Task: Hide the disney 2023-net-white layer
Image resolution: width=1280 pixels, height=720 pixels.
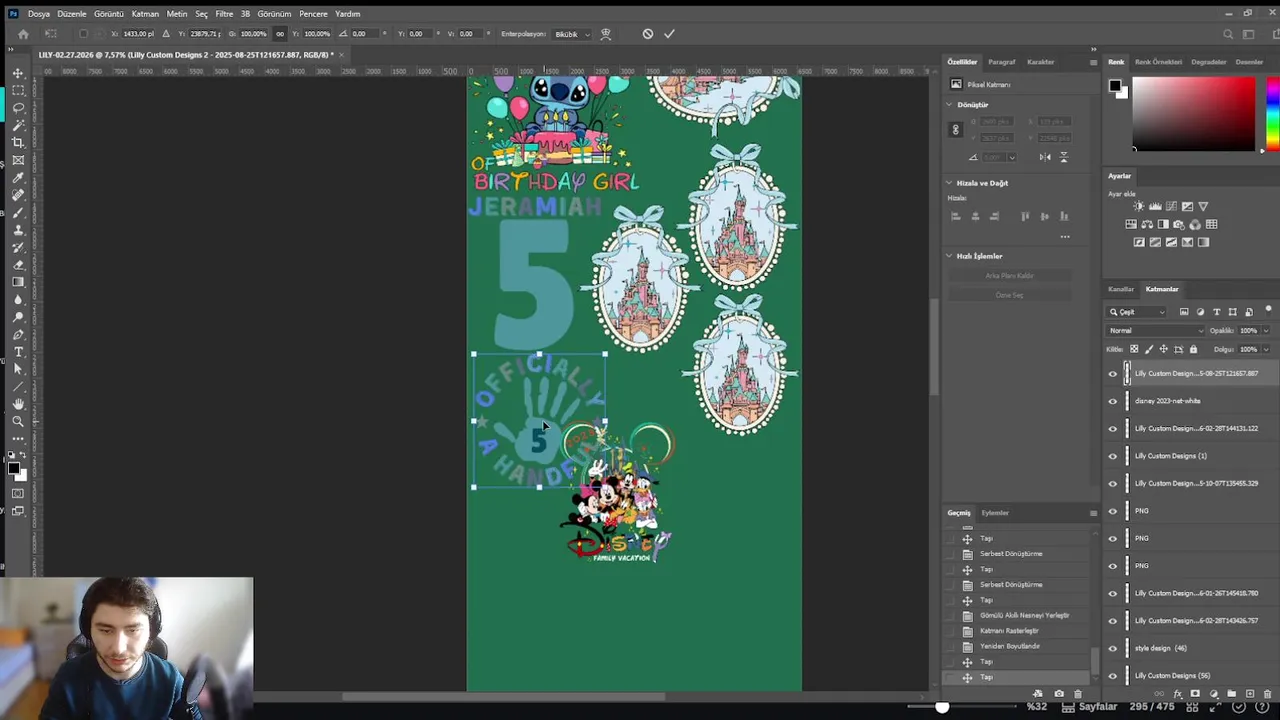Action: 1113,401
